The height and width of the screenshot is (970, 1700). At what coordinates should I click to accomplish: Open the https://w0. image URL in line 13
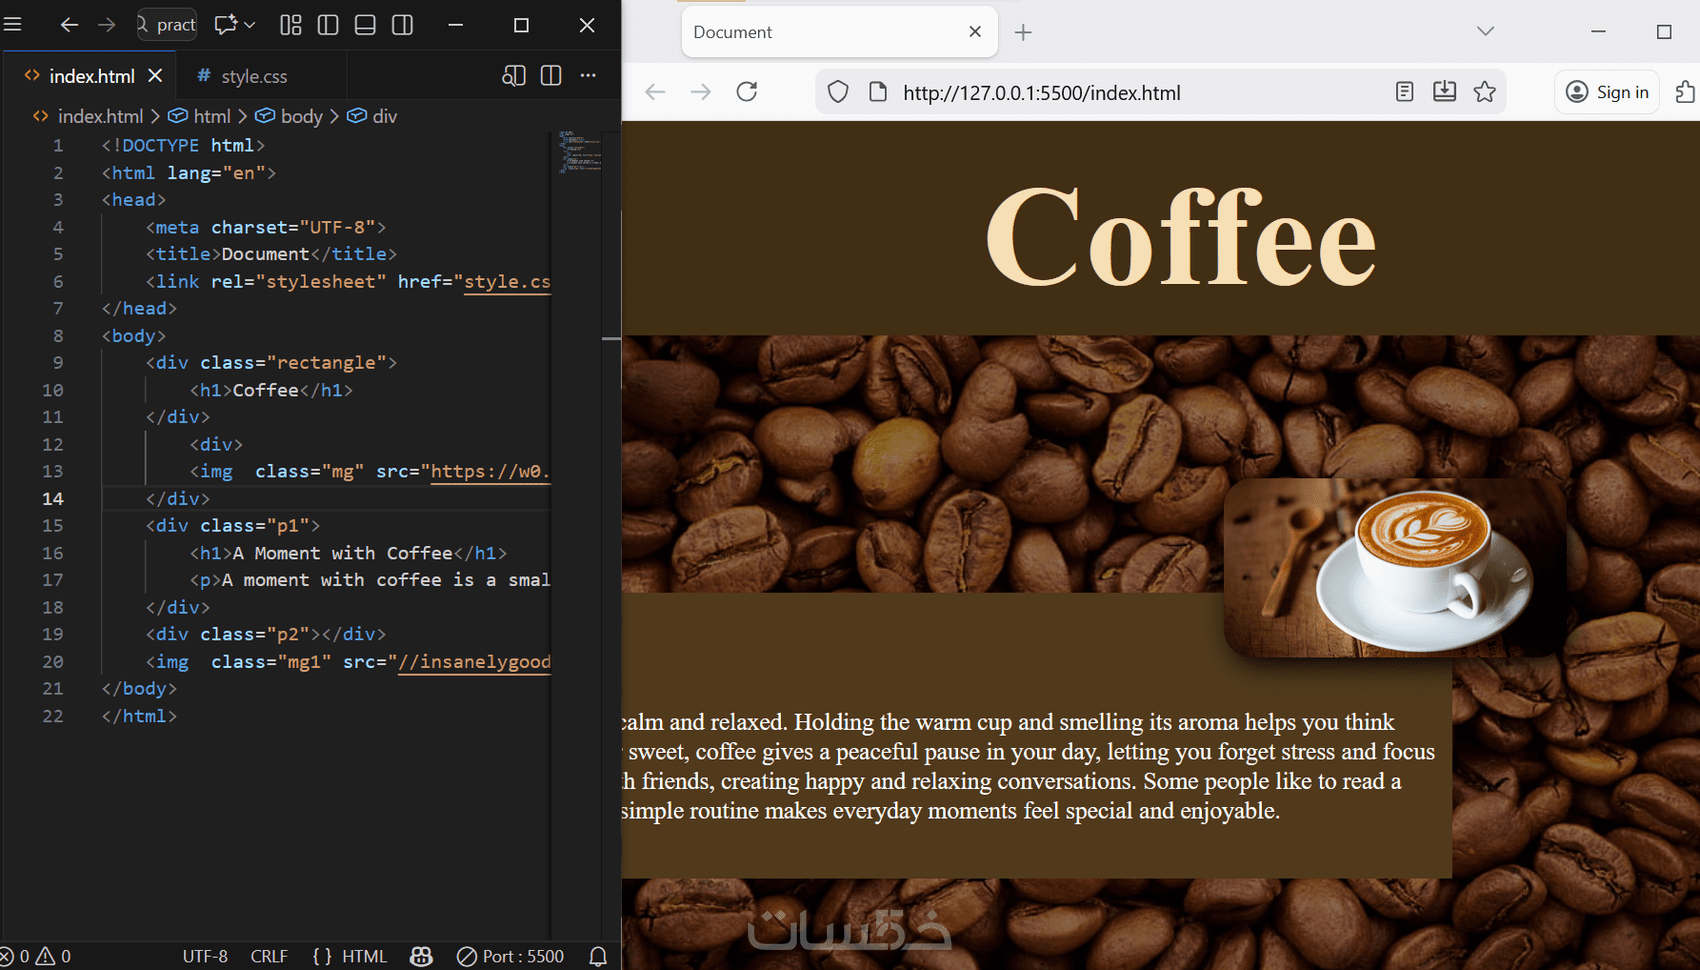(490, 472)
